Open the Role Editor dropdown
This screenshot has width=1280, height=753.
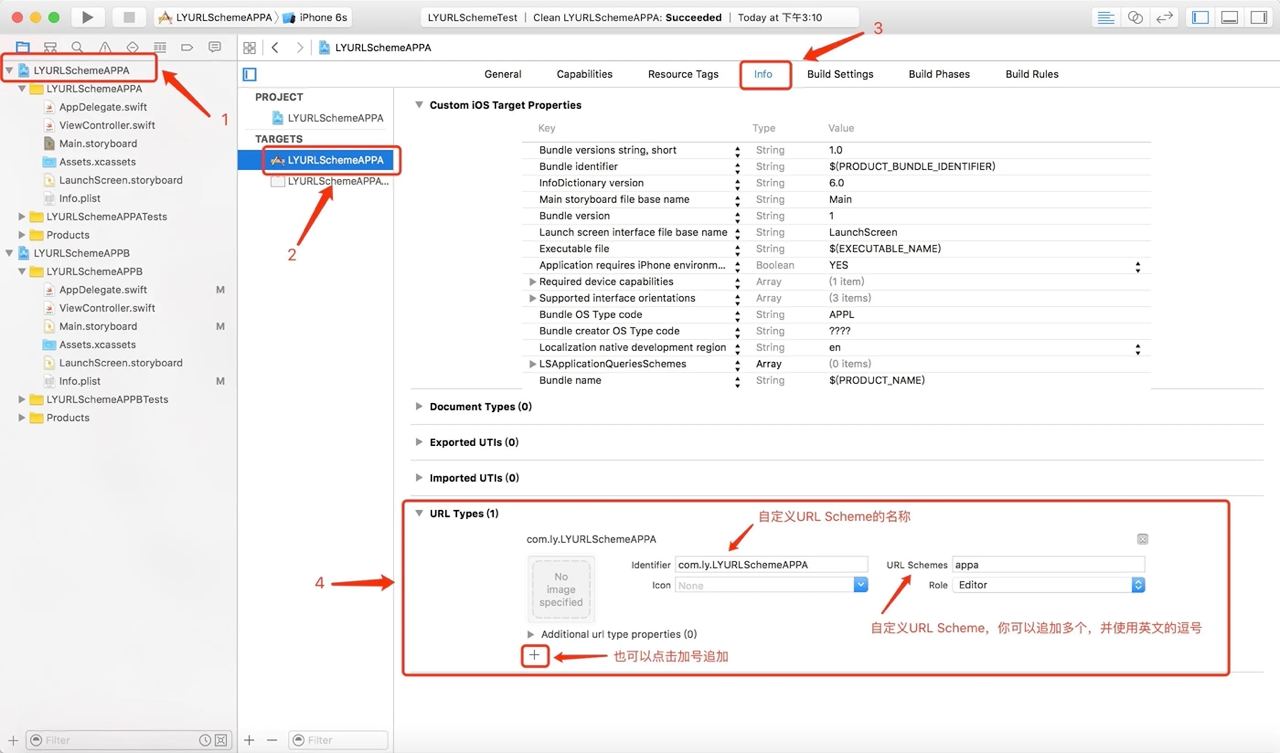pyautogui.click(x=1048, y=585)
